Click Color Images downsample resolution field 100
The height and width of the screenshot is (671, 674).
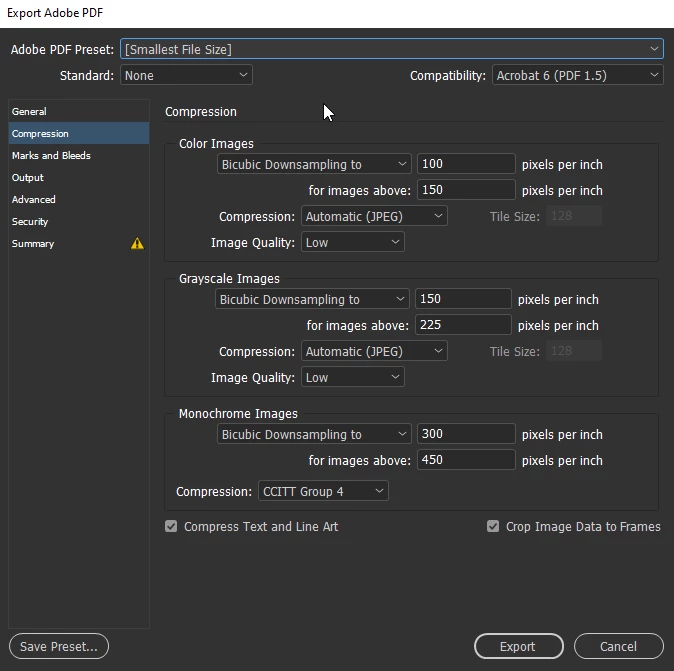(466, 164)
